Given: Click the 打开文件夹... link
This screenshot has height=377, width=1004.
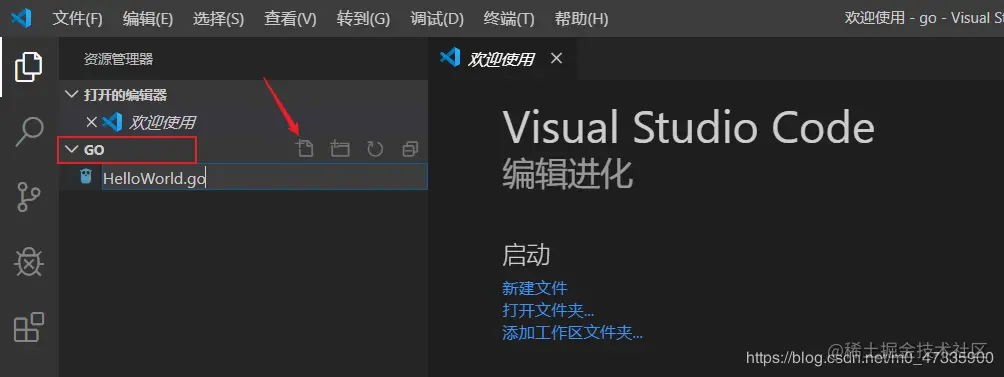Looking at the screenshot, I should pyautogui.click(x=549, y=310).
